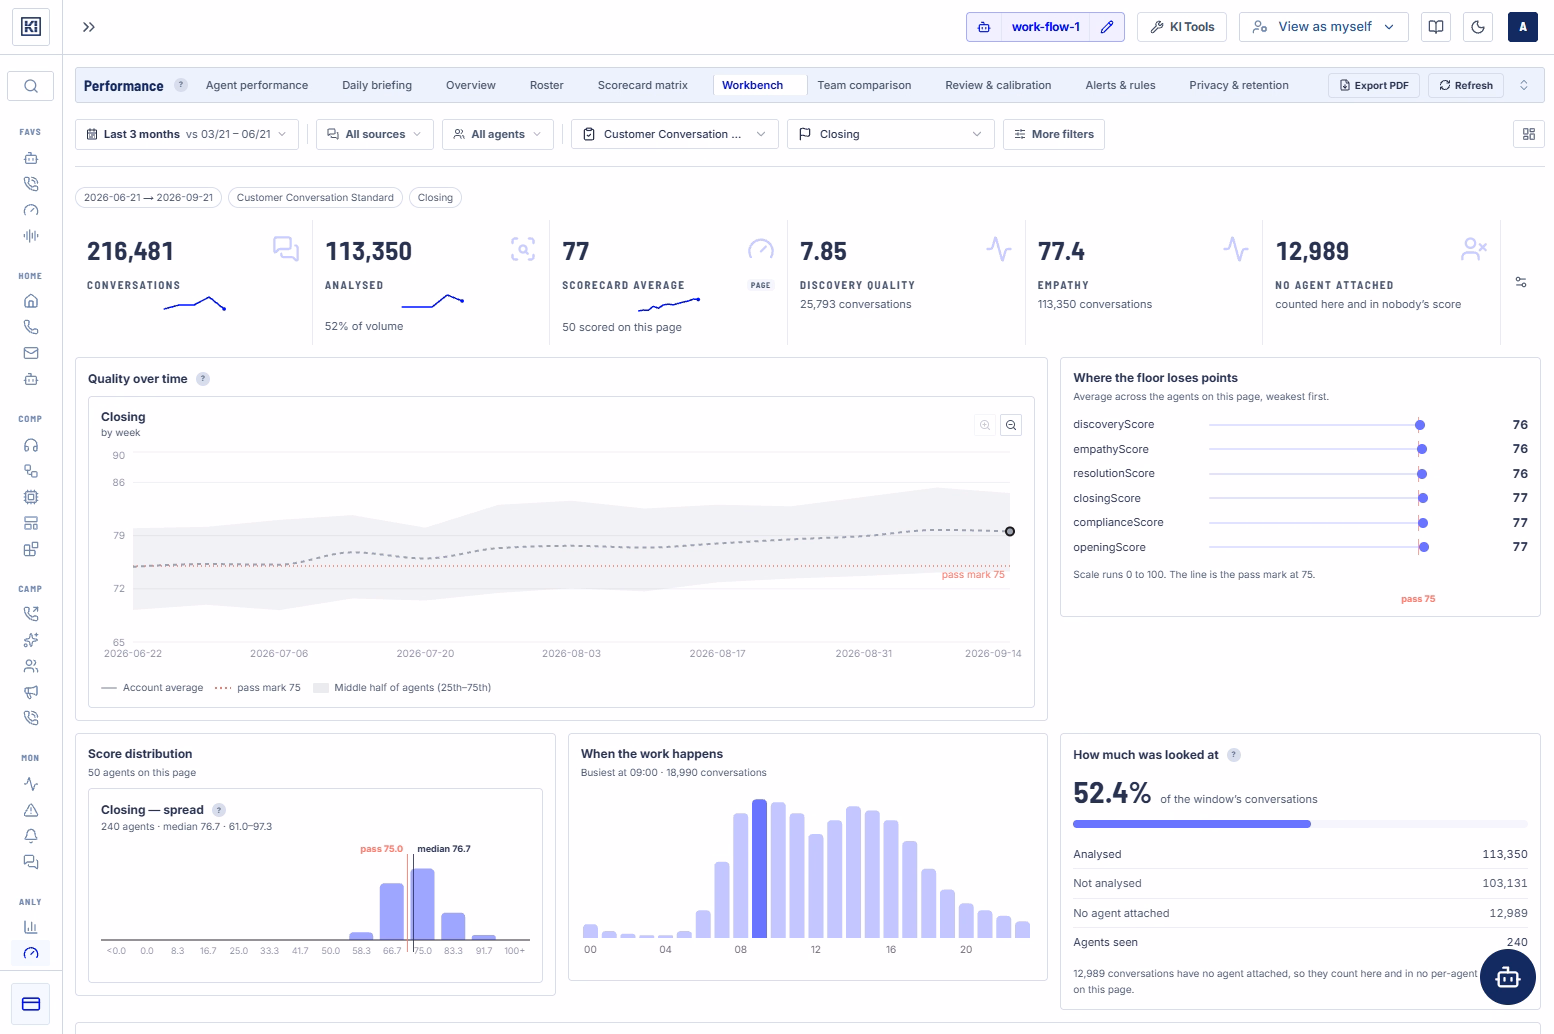Open the billing card icon at sidebar bottom

pos(31,1004)
